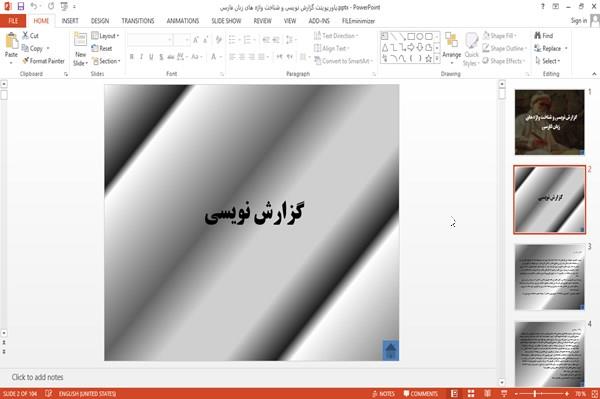This screenshot has height=399, width=600.
Task: Click the blue home action button on slide
Action: point(390,350)
